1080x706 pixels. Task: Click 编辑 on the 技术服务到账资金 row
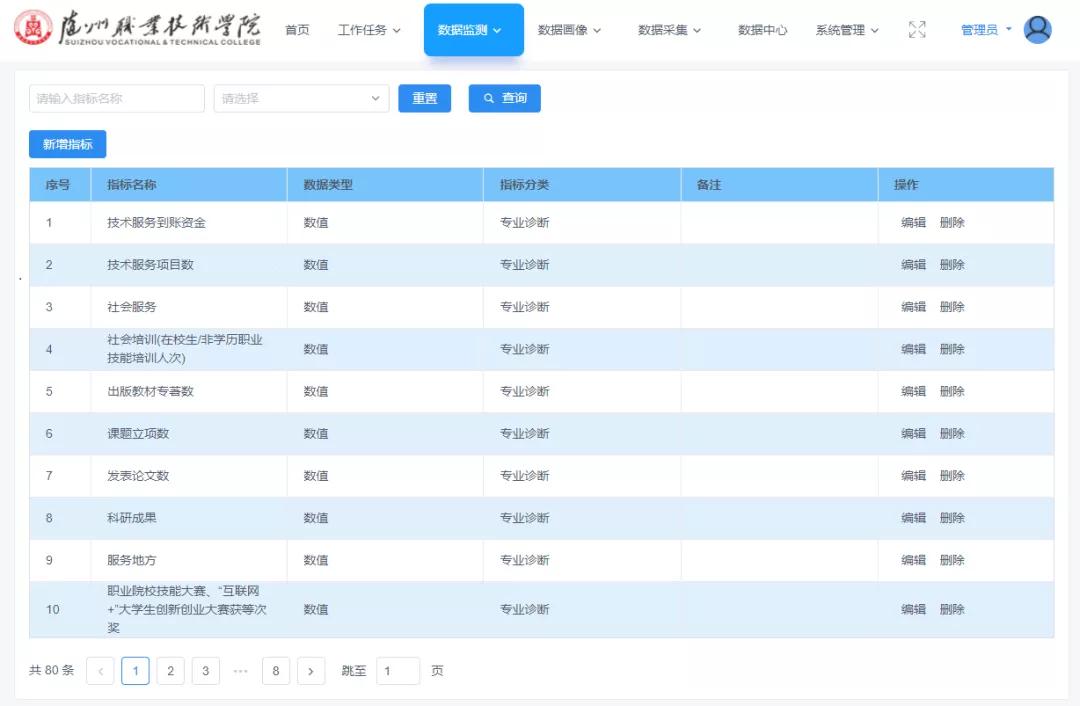click(x=913, y=223)
